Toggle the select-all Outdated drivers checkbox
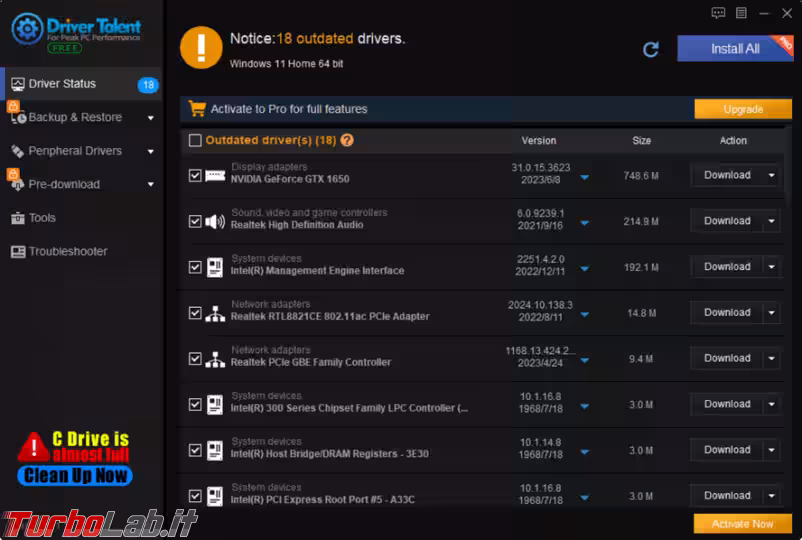Viewport: 802px width, 540px height. 195,140
